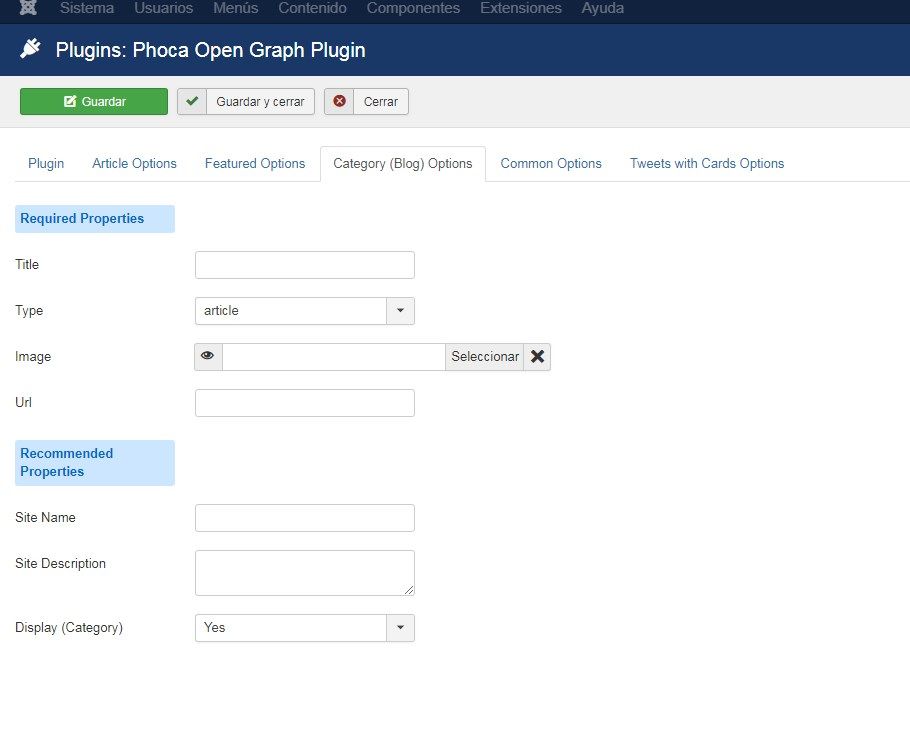
Task: Clear the Image field with the X icon
Action: coord(537,356)
